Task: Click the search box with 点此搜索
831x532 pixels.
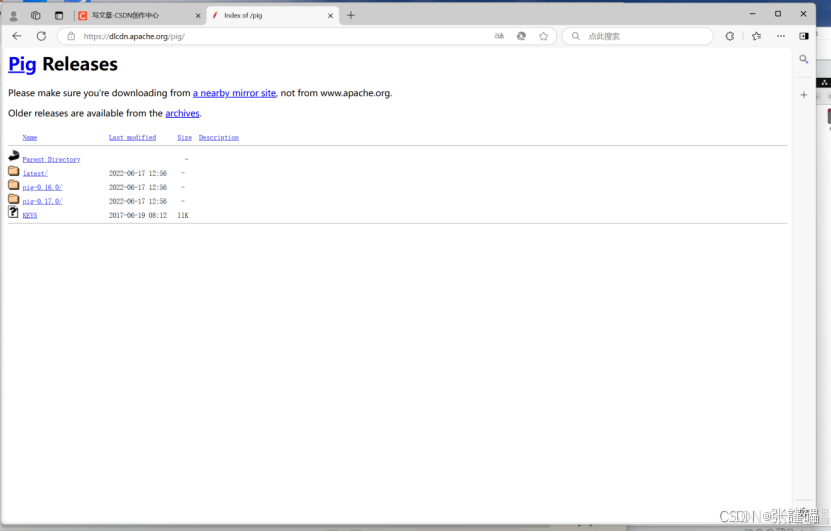Action: click(638, 36)
